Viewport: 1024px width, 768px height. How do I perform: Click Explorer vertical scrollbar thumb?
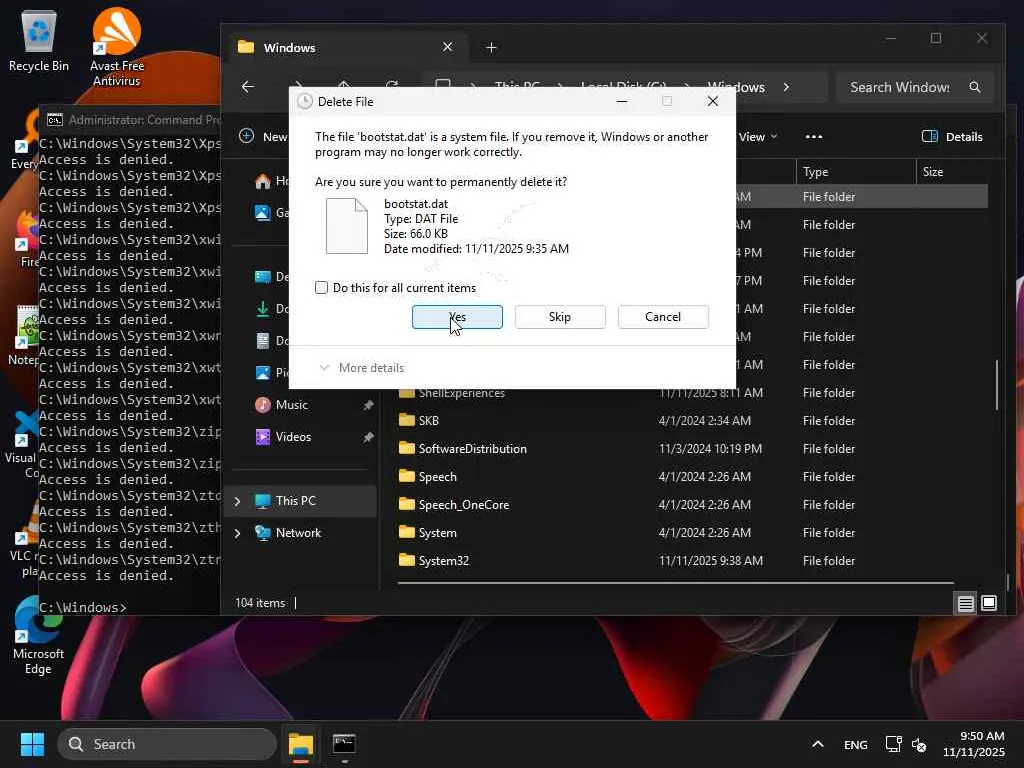pyautogui.click(x=997, y=385)
